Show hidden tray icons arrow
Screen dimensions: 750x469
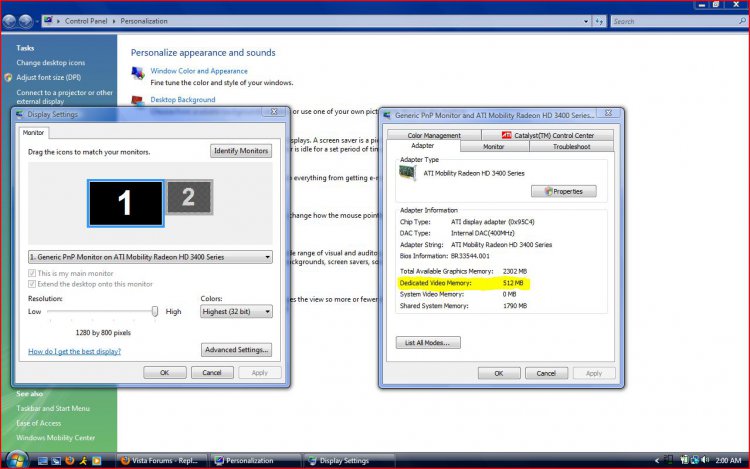657,460
